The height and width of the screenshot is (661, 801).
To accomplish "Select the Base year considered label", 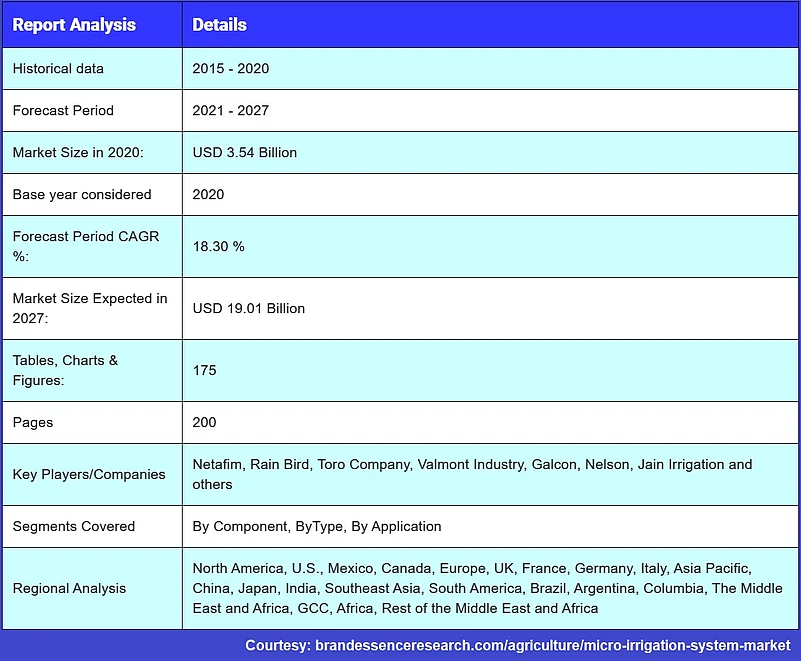I will 82,195.
